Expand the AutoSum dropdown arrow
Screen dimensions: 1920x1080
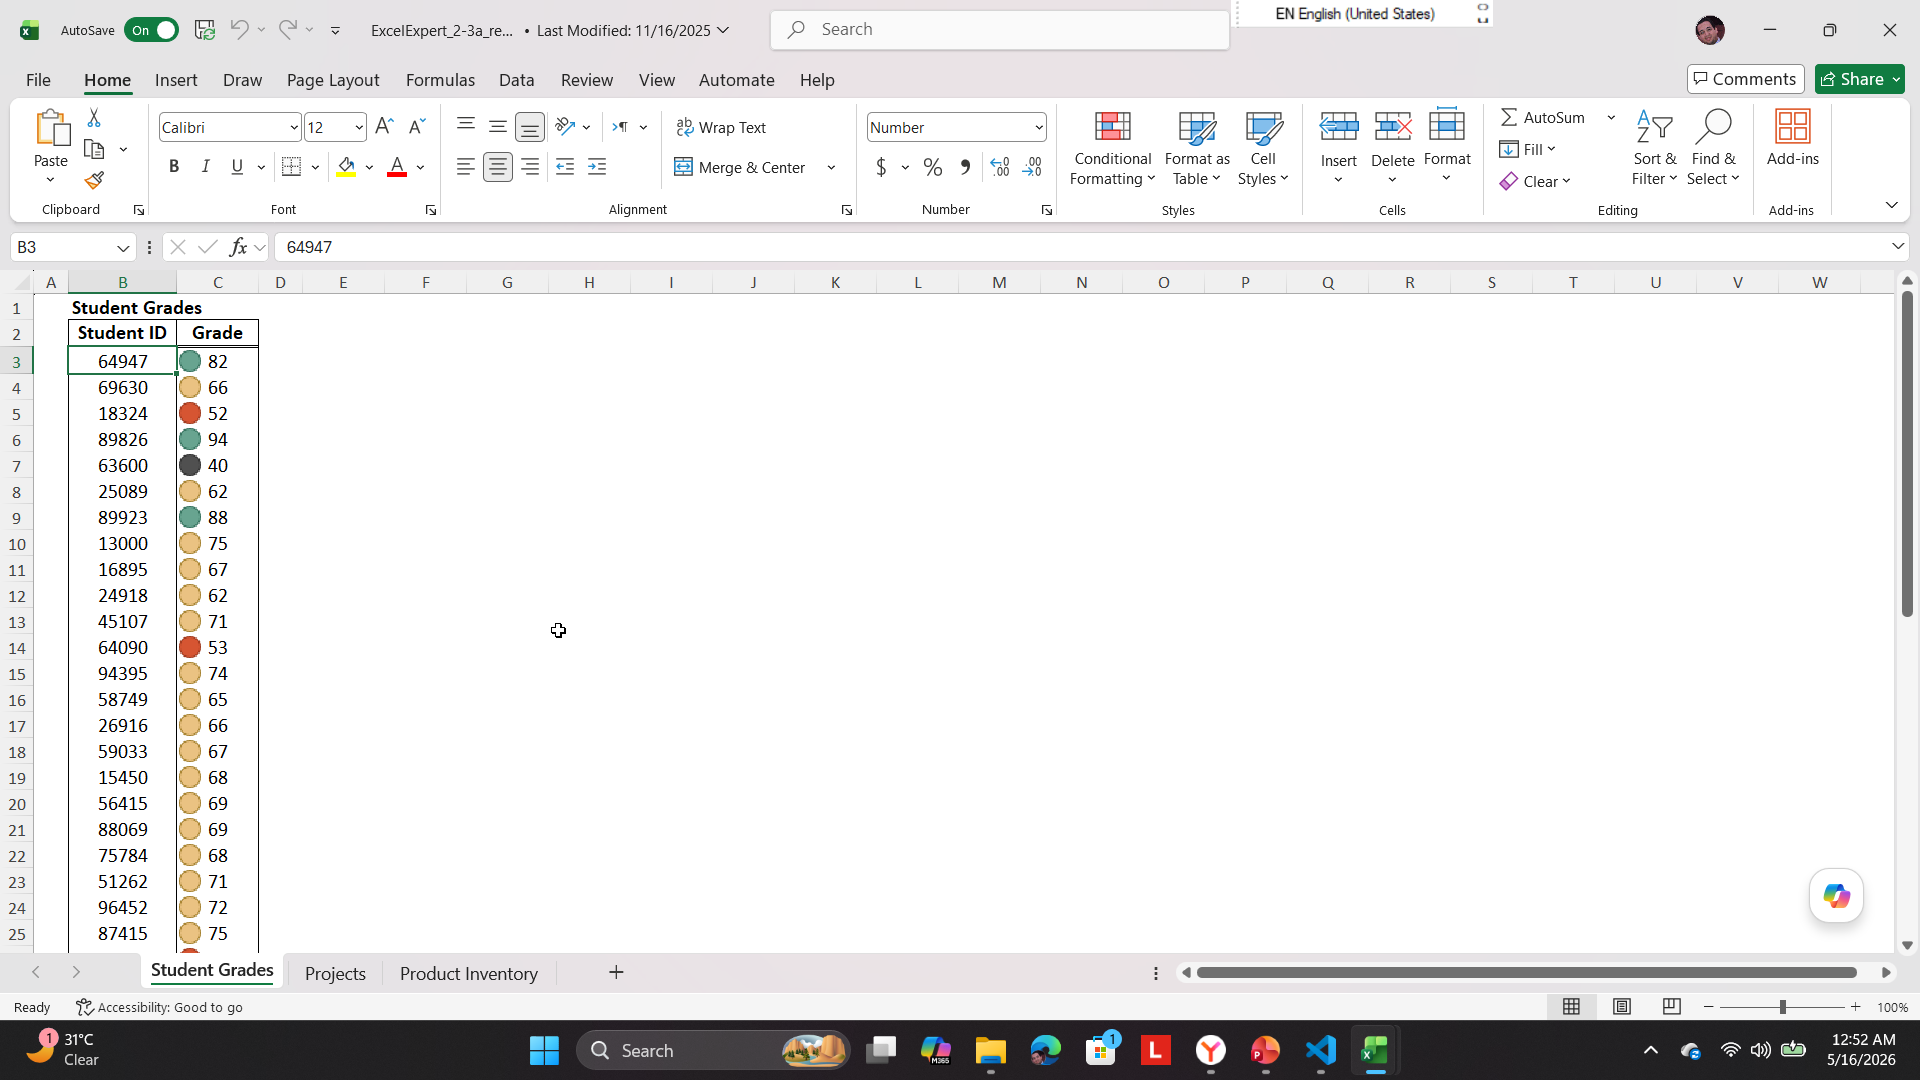[x=1611, y=118]
